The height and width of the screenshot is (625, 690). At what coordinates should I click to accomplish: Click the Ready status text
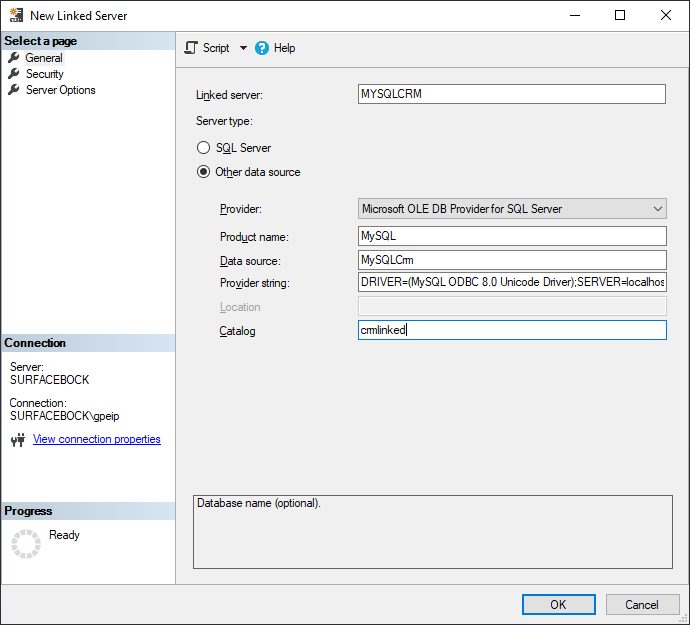(x=64, y=535)
